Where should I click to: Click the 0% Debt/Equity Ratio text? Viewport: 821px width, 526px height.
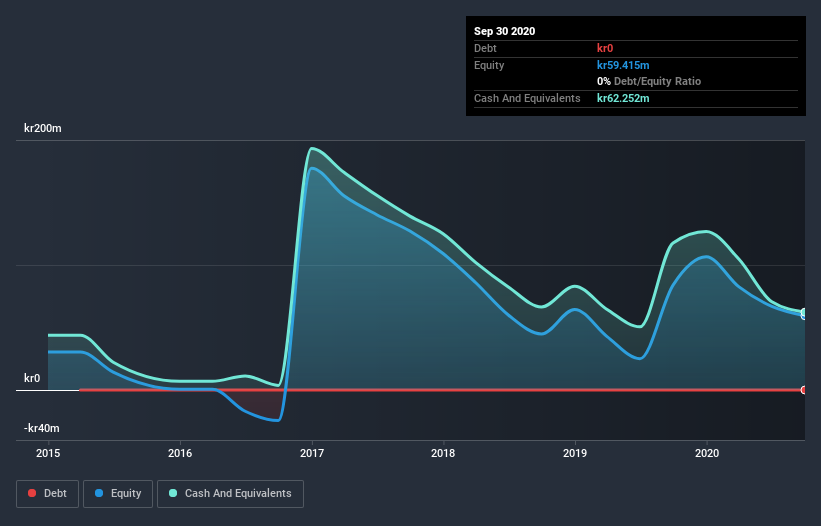[649, 81]
